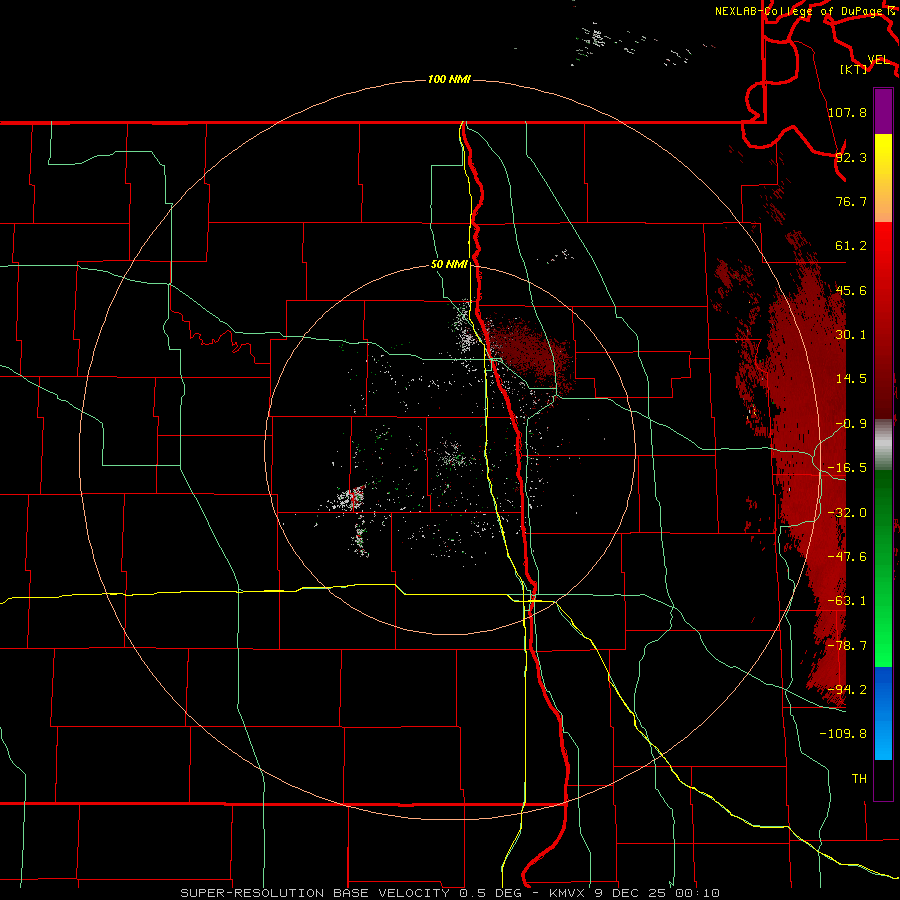The height and width of the screenshot is (900, 900).
Task: Click the 50 NMI range ring label
Action: pos(449,265)
